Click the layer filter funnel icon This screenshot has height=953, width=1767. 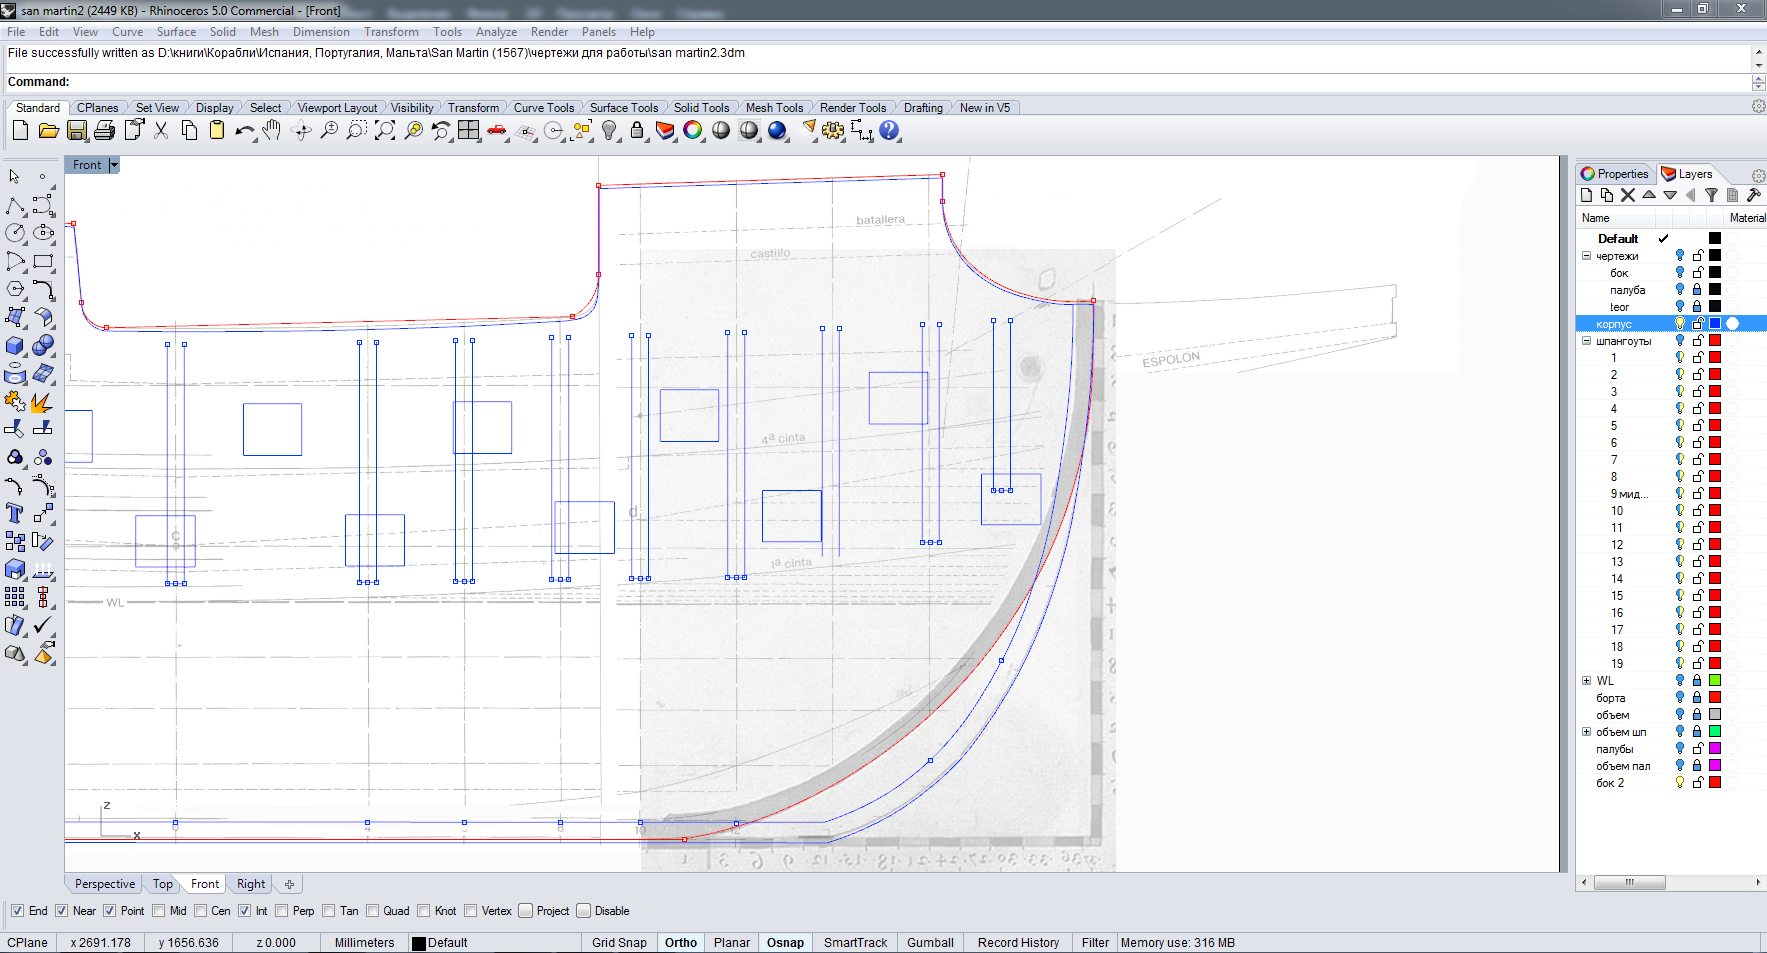pyautogui.click(x=1711, y=195)
